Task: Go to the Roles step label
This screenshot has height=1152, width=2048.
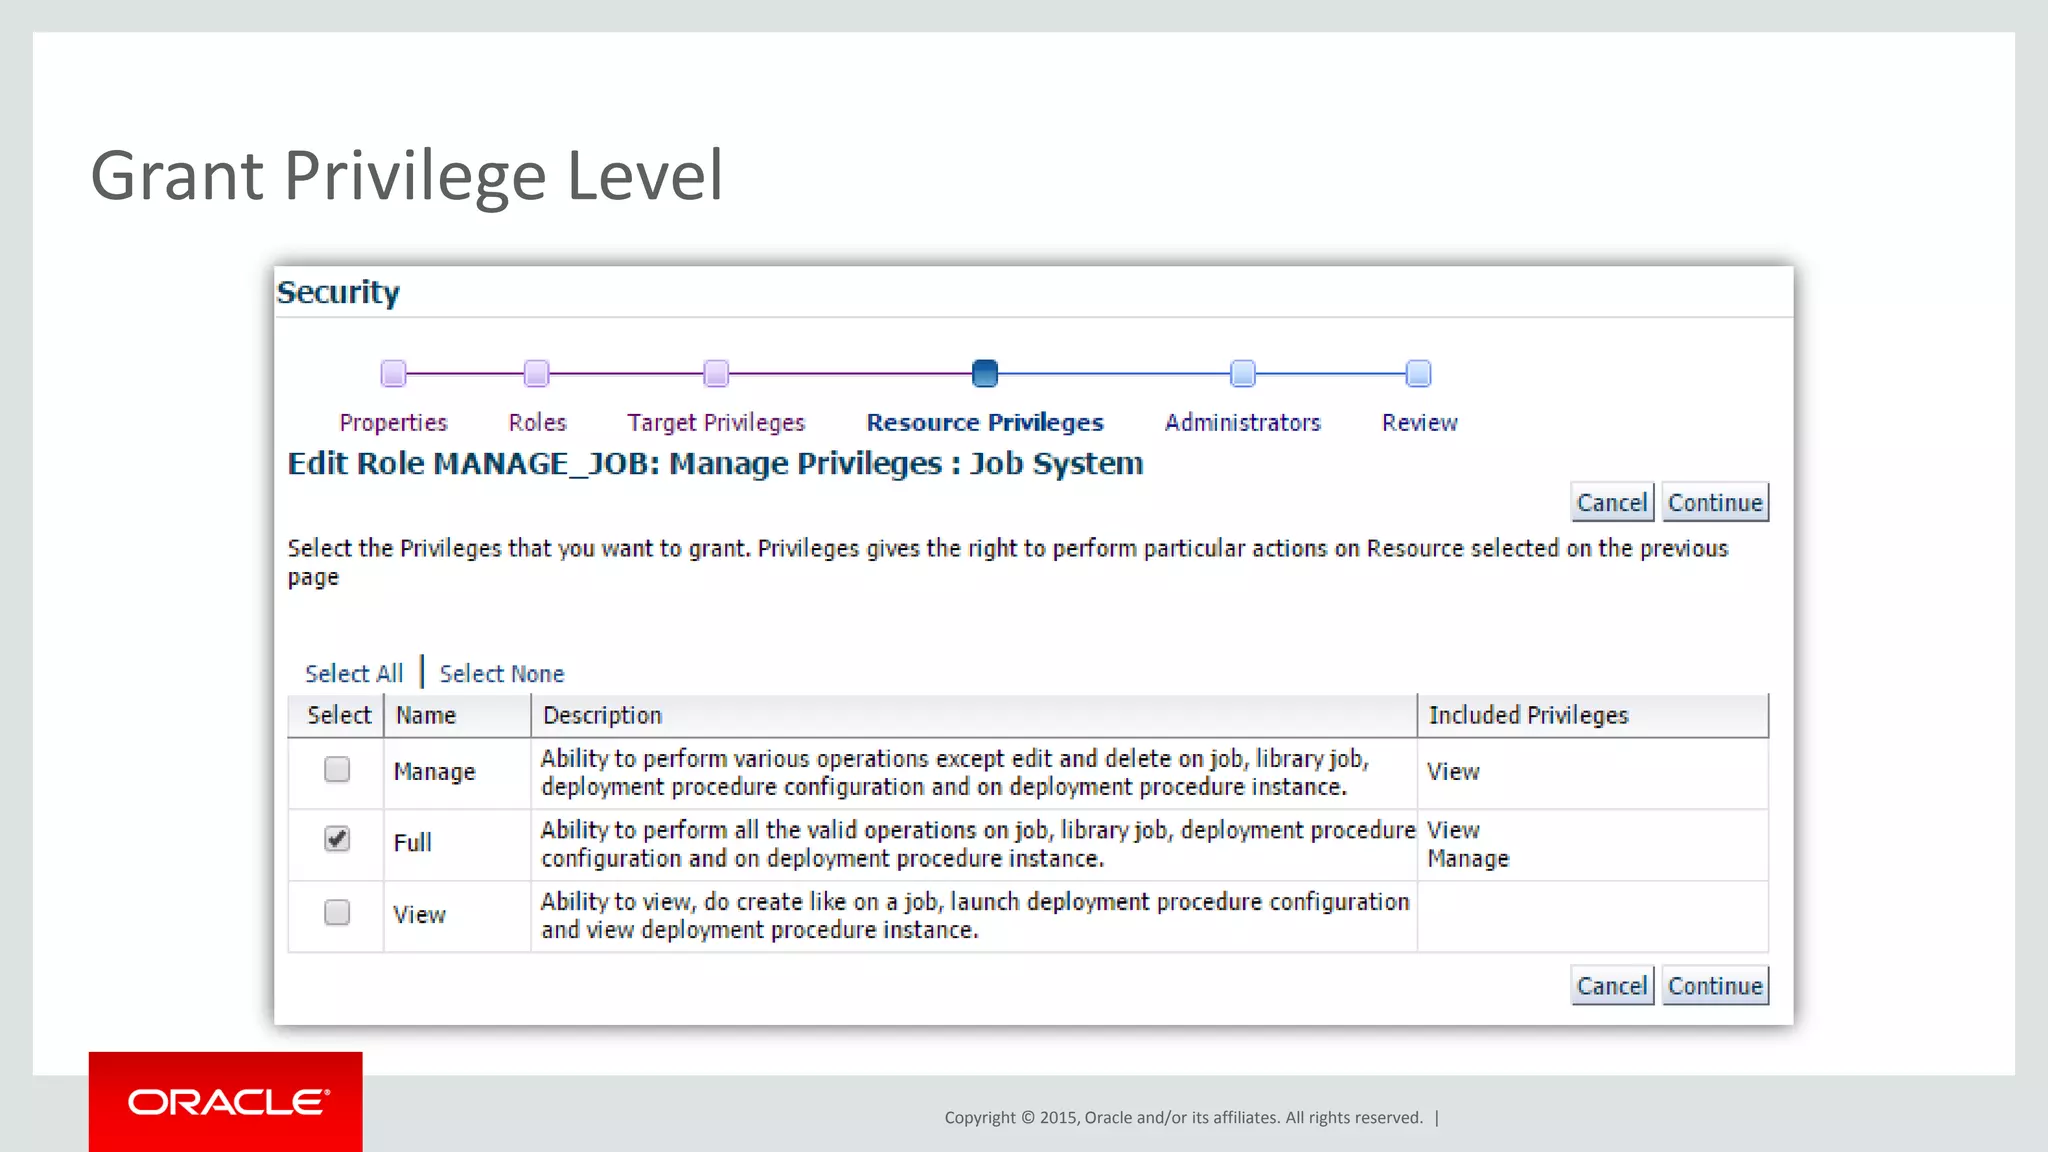Action: click(x=537, y=423)
